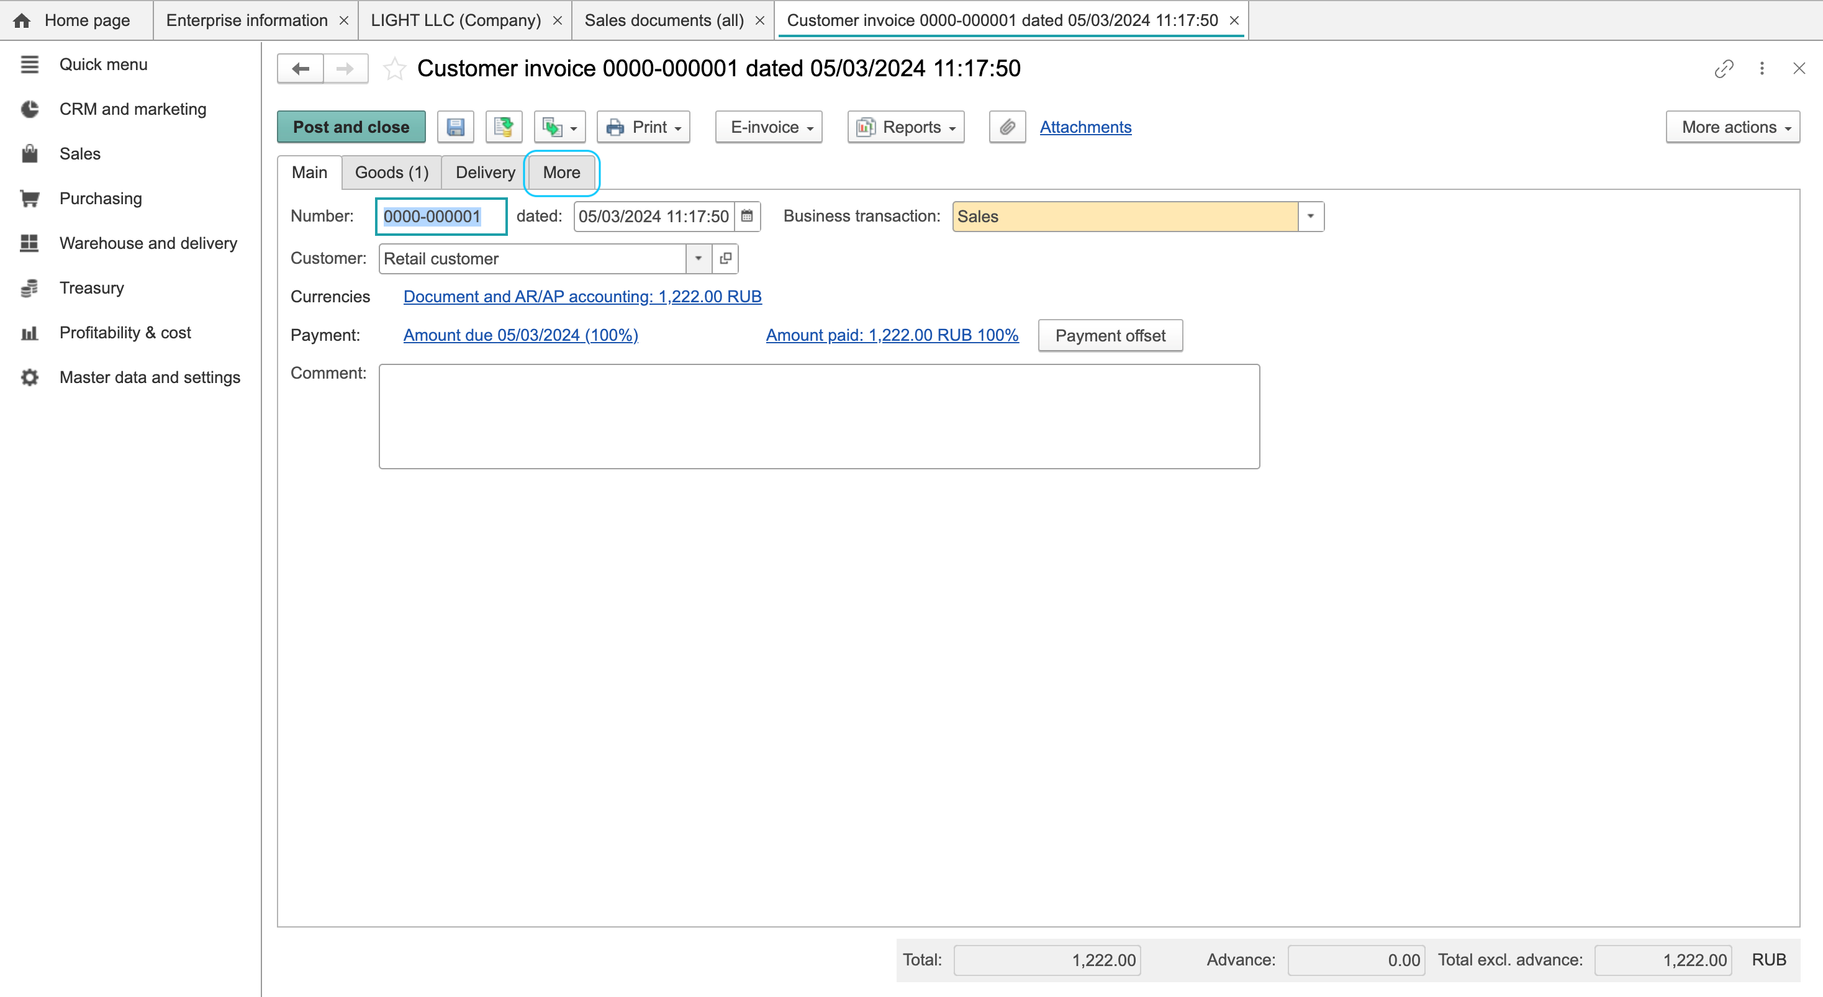Open the Quick menu hamburger
The height and width of the screenshot is (997, 1823).
point(30,64)
